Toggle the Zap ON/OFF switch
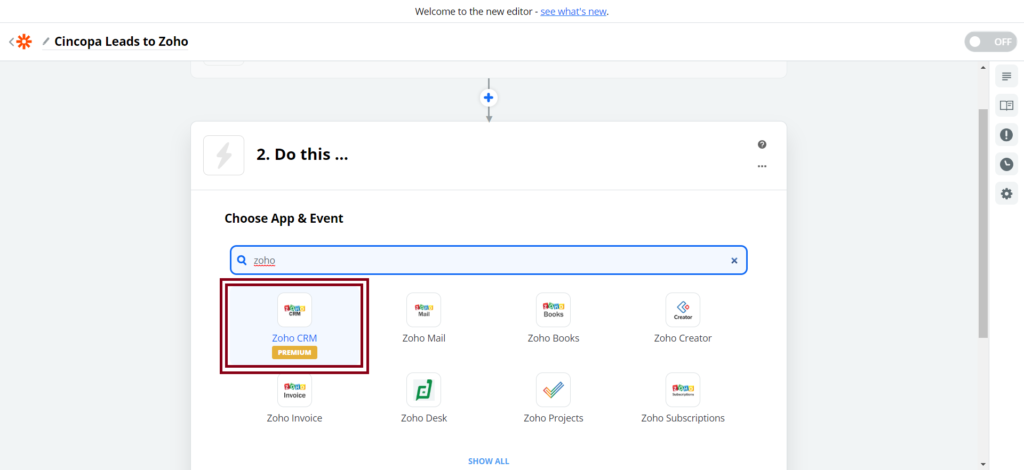Image resolution: width=1024 pixels, height=470 pixels. [989, 42]
